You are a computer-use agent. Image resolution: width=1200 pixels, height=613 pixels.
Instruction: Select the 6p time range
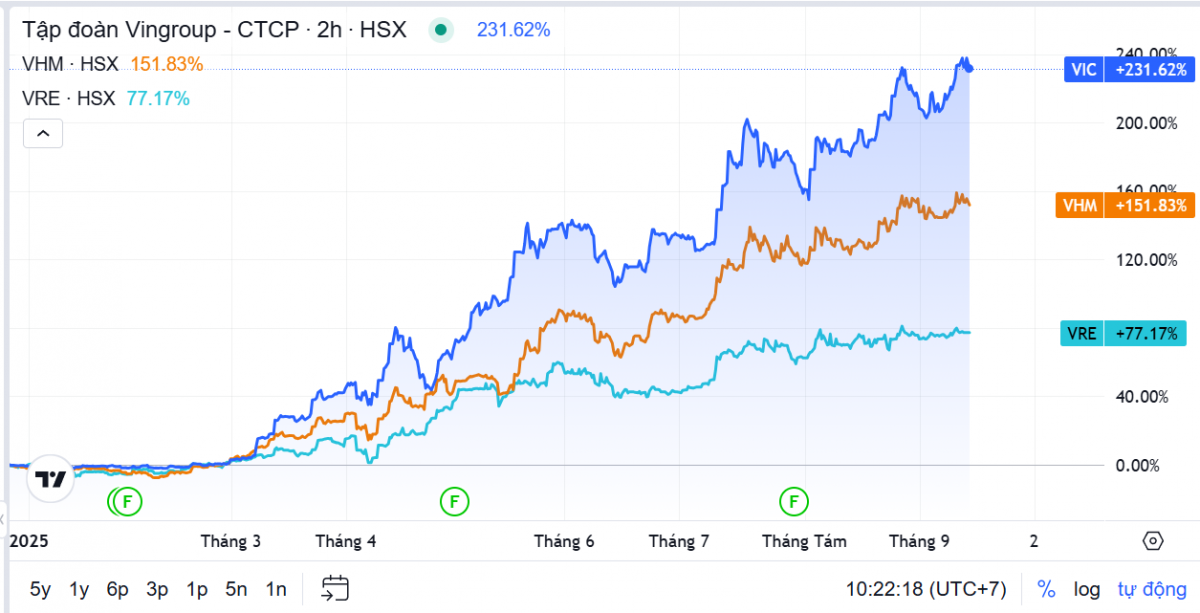pos(118,589)
